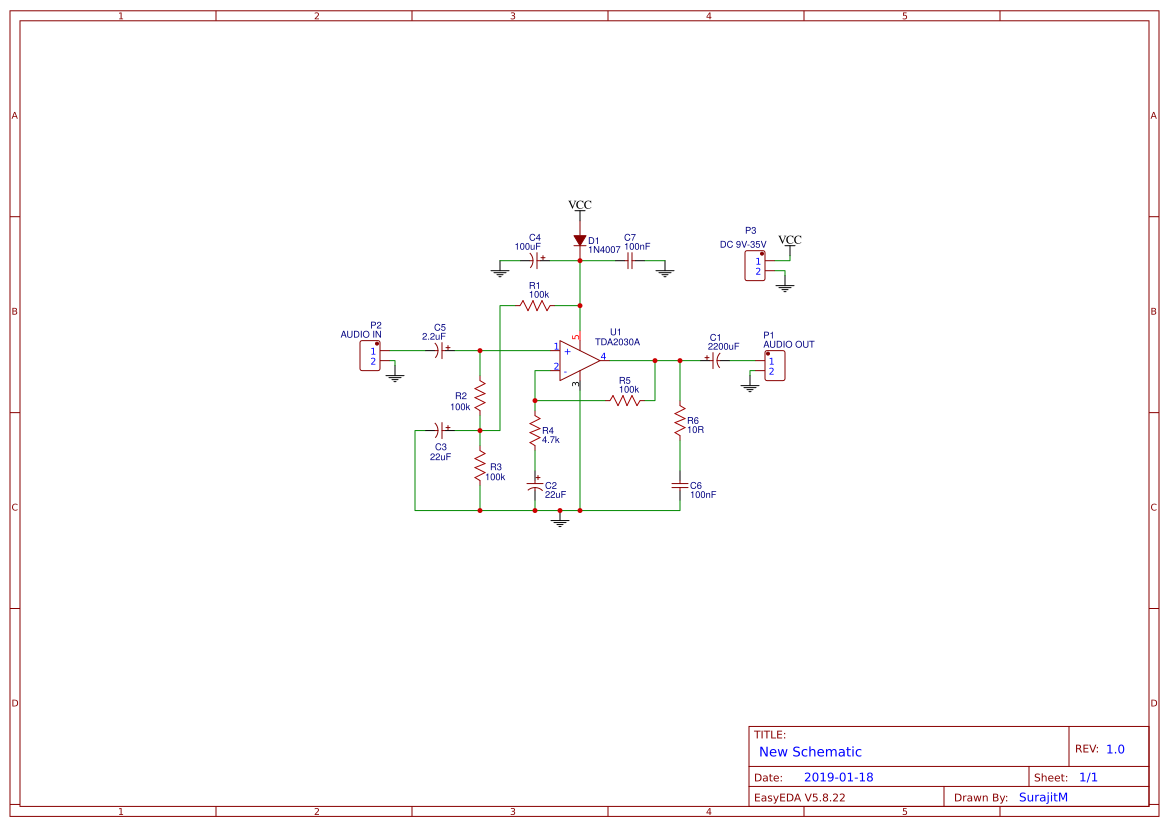Select resistor R4 4.7k
This screenshot has width=1169, height=827.
point(536,432)
